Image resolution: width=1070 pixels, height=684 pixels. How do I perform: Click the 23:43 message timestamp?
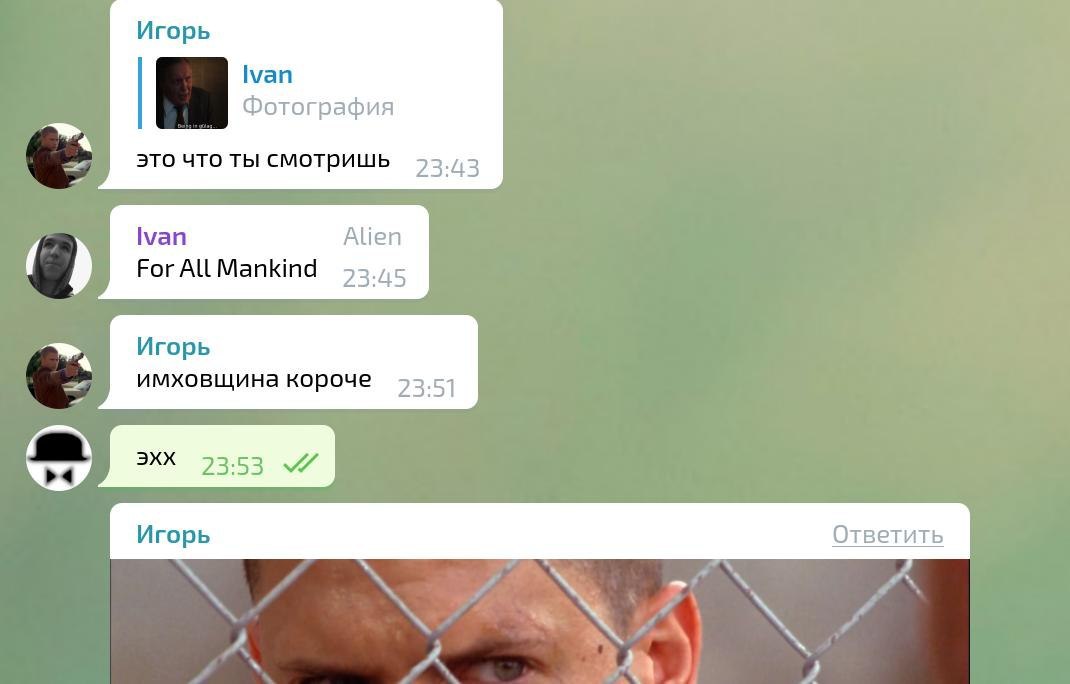click(448, 168)
